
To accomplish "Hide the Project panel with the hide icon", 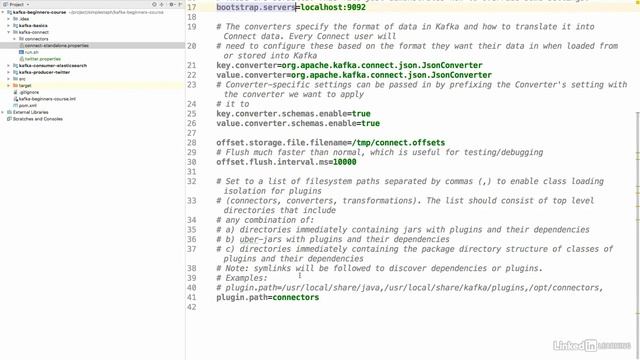I will coord(180,4).
